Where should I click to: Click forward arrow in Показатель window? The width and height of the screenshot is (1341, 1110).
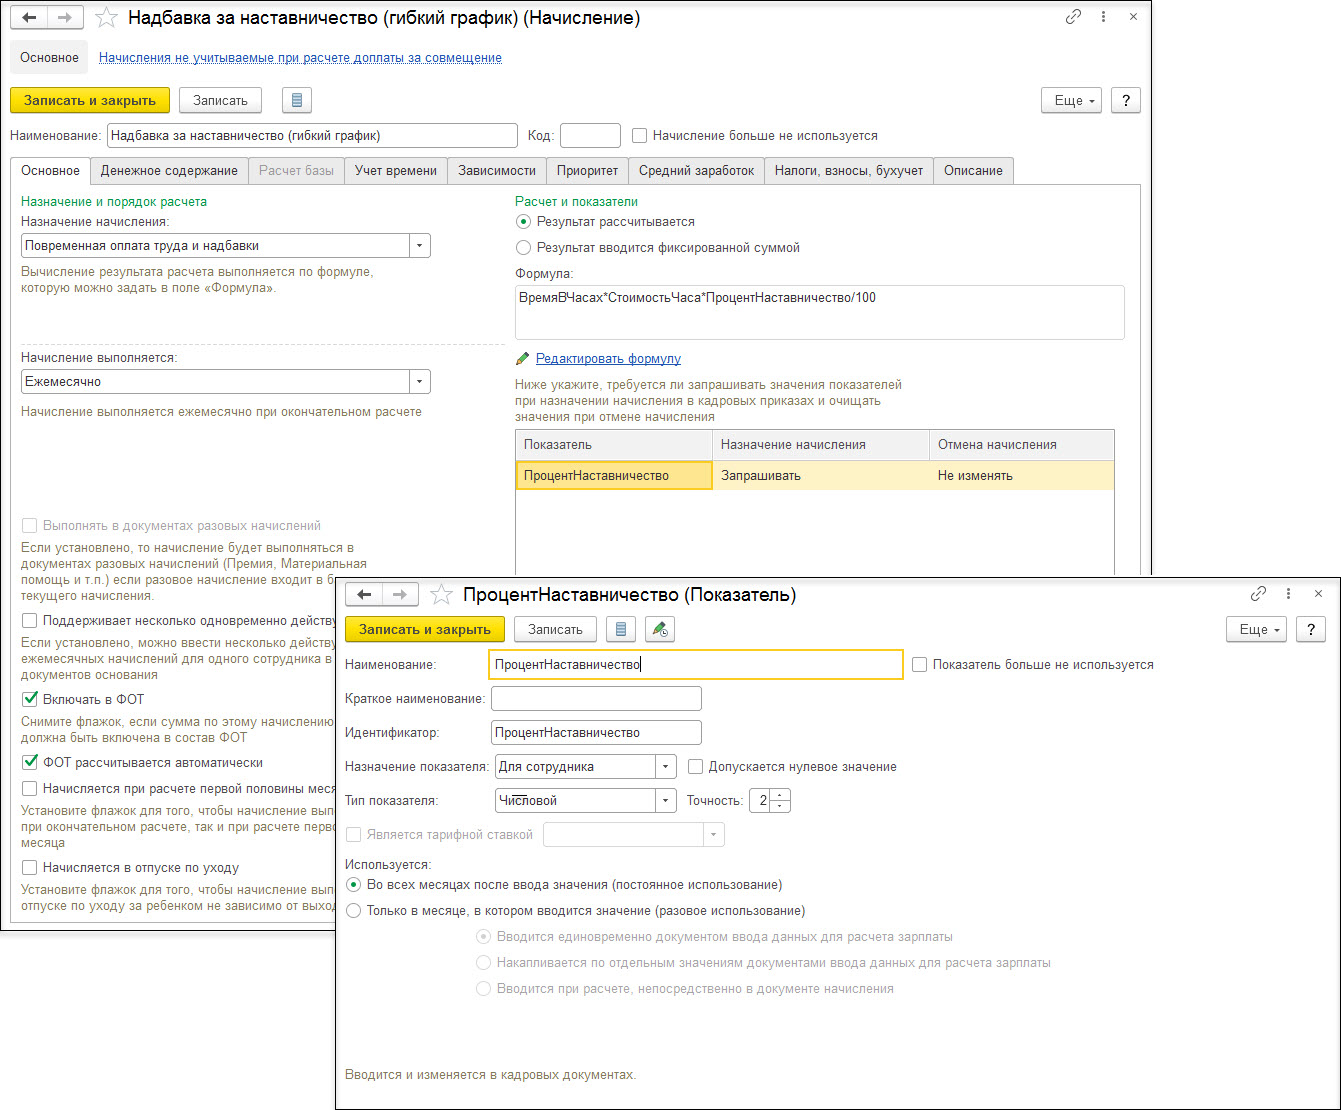(x=400, y=595)
